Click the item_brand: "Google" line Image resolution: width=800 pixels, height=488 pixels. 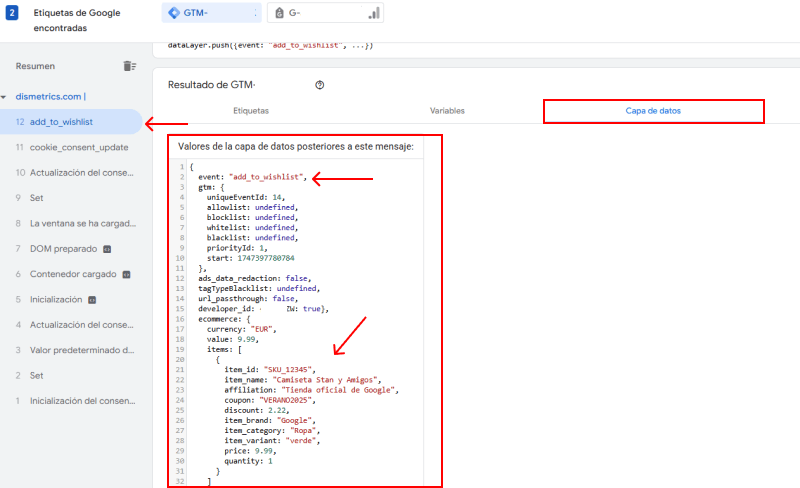[x=270, y=421]
